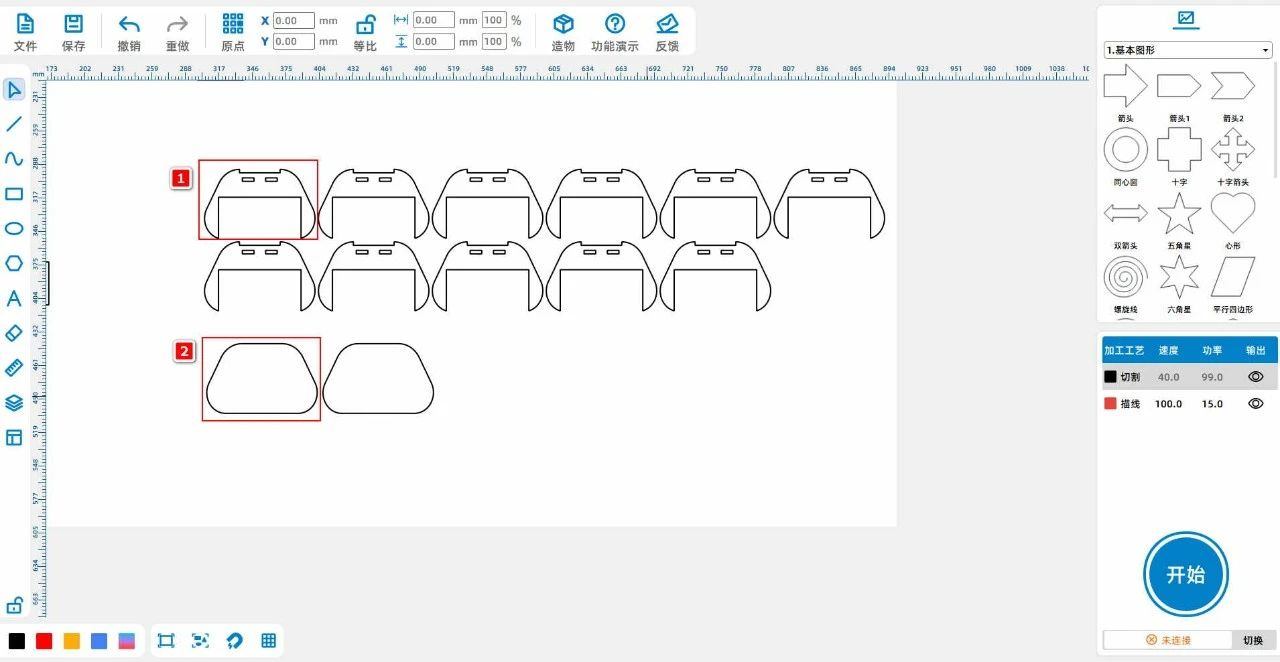Toggle output visibility for the trace layer

(x=1256, y=403)
